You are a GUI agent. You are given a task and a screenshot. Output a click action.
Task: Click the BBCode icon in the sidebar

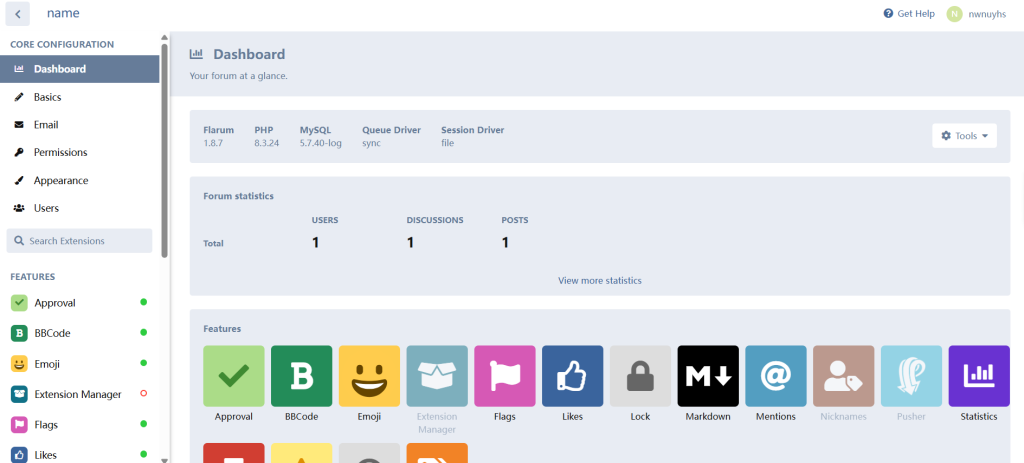20,333
